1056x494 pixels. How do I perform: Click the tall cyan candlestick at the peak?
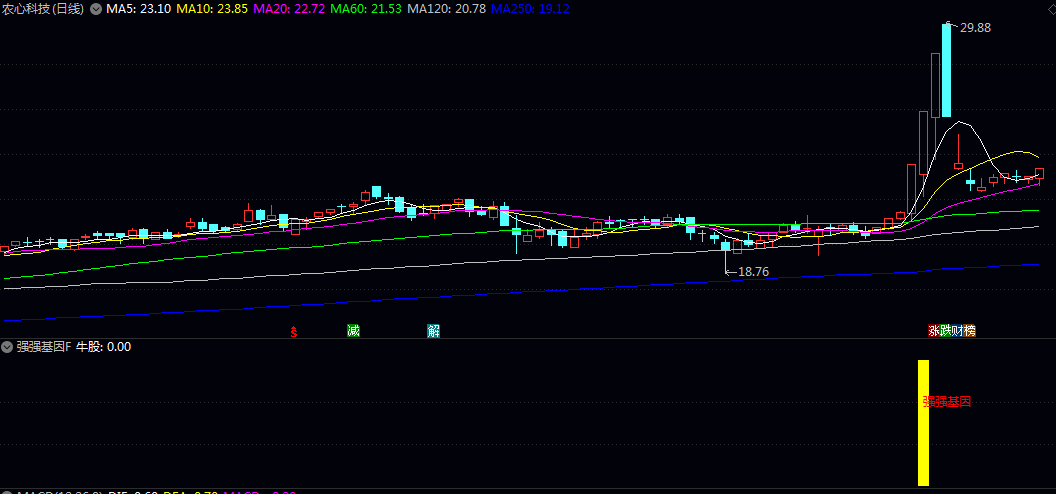tap(947, 70)
